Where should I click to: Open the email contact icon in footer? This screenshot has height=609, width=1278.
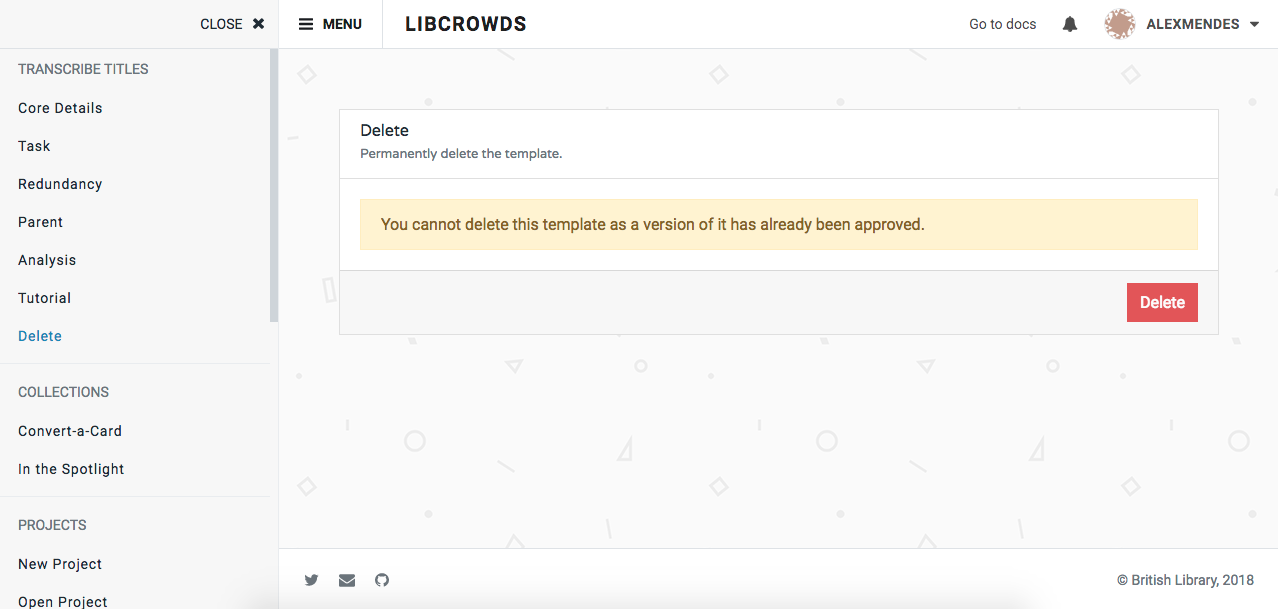point(346,580)
